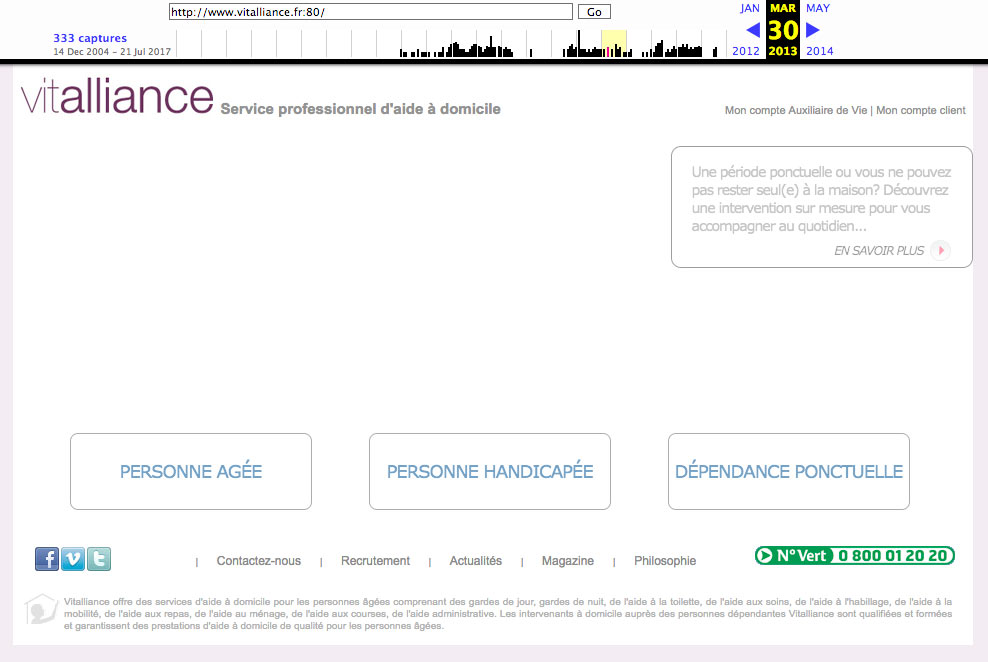This screenshot has height=662, width=988.
Task: Open the Recrutement menu item
Action: point(376,561)
